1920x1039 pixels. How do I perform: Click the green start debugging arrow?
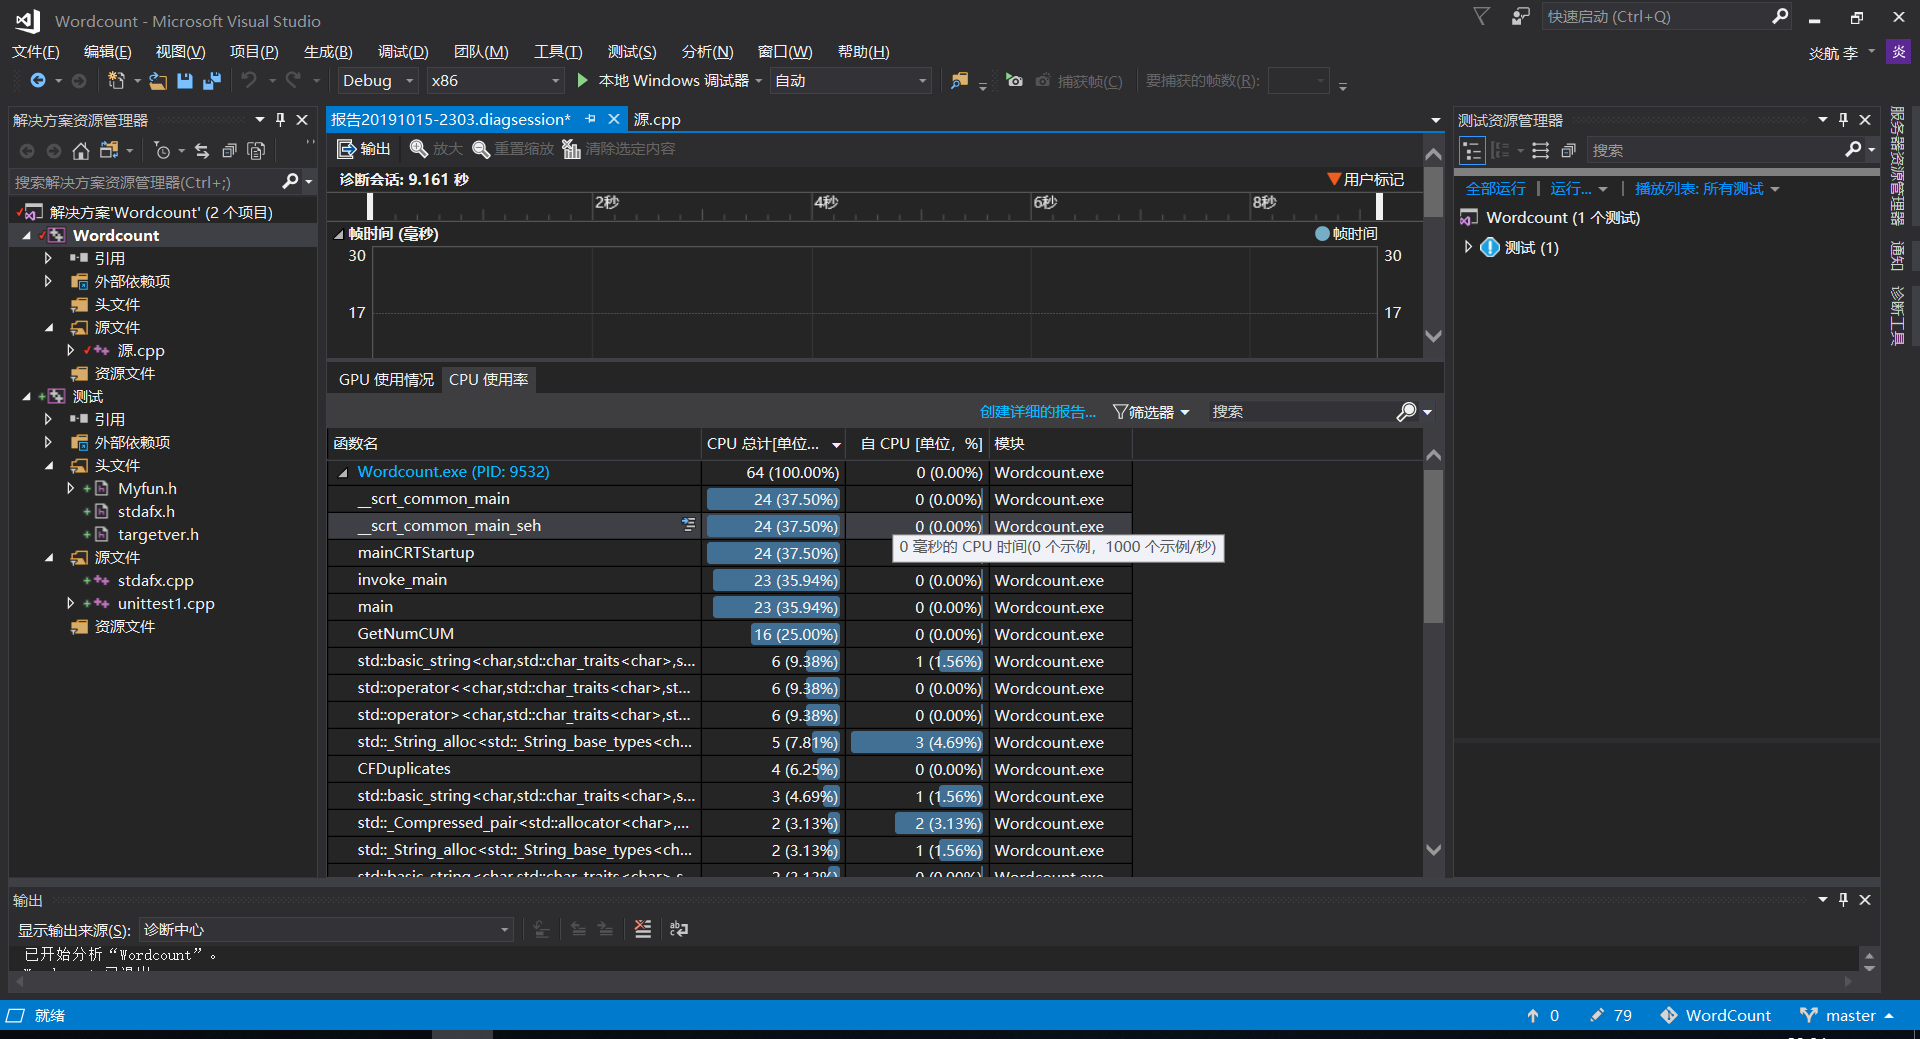(x=583, y=80)
